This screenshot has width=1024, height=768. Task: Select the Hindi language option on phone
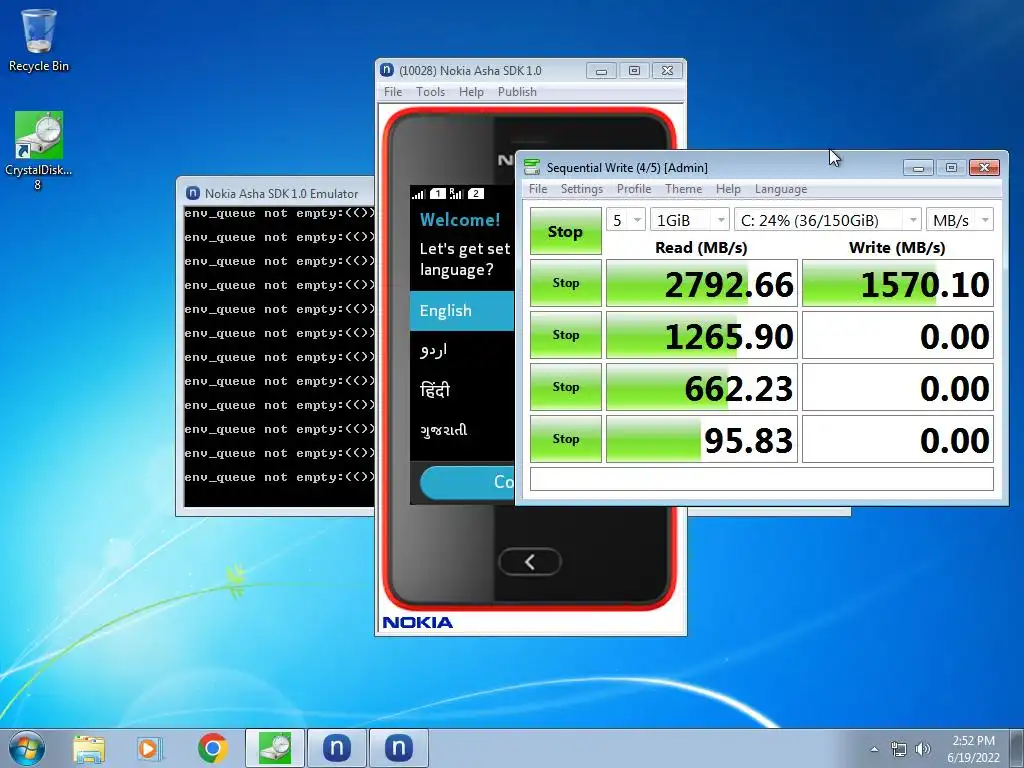coord(462,391)
